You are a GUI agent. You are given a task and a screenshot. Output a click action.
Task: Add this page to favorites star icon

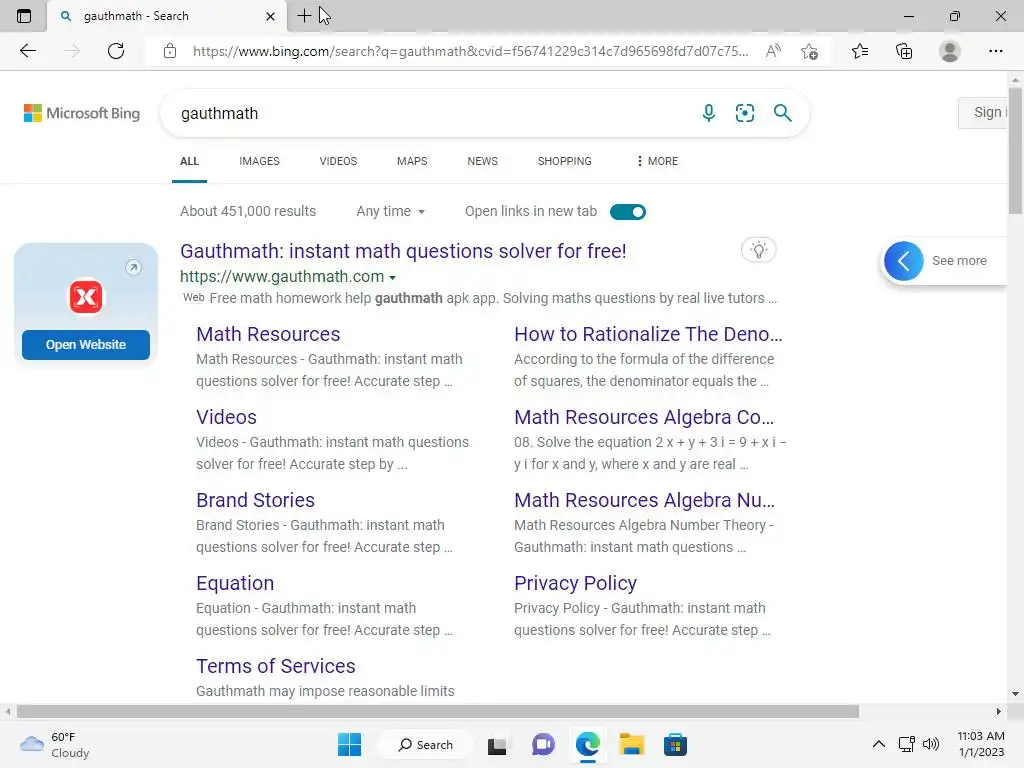810,51
